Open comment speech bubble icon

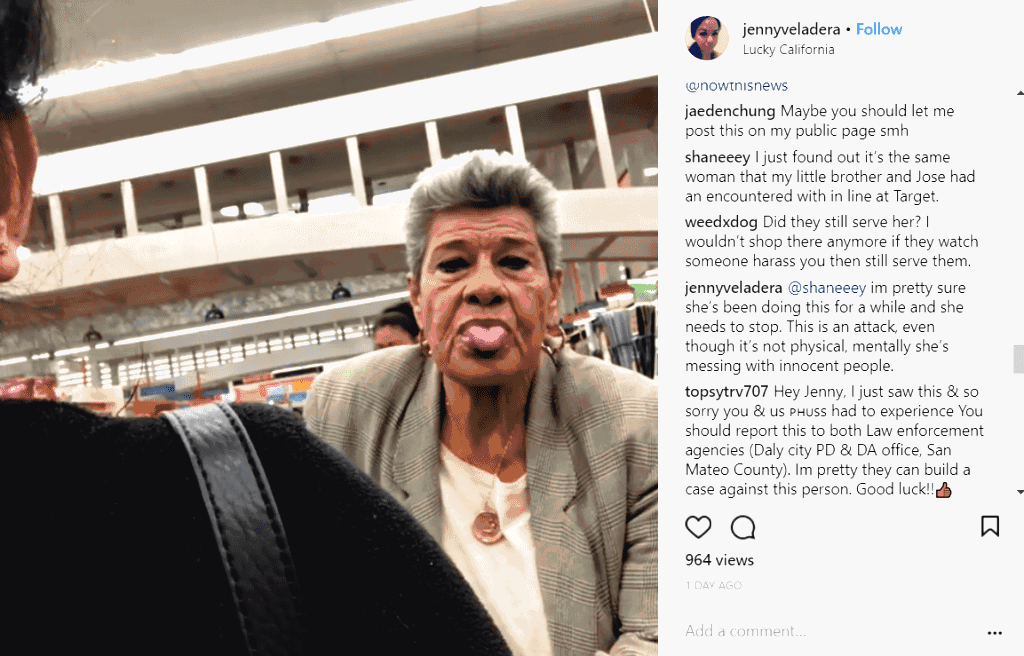pyautogui.click(x=743, y=527)
